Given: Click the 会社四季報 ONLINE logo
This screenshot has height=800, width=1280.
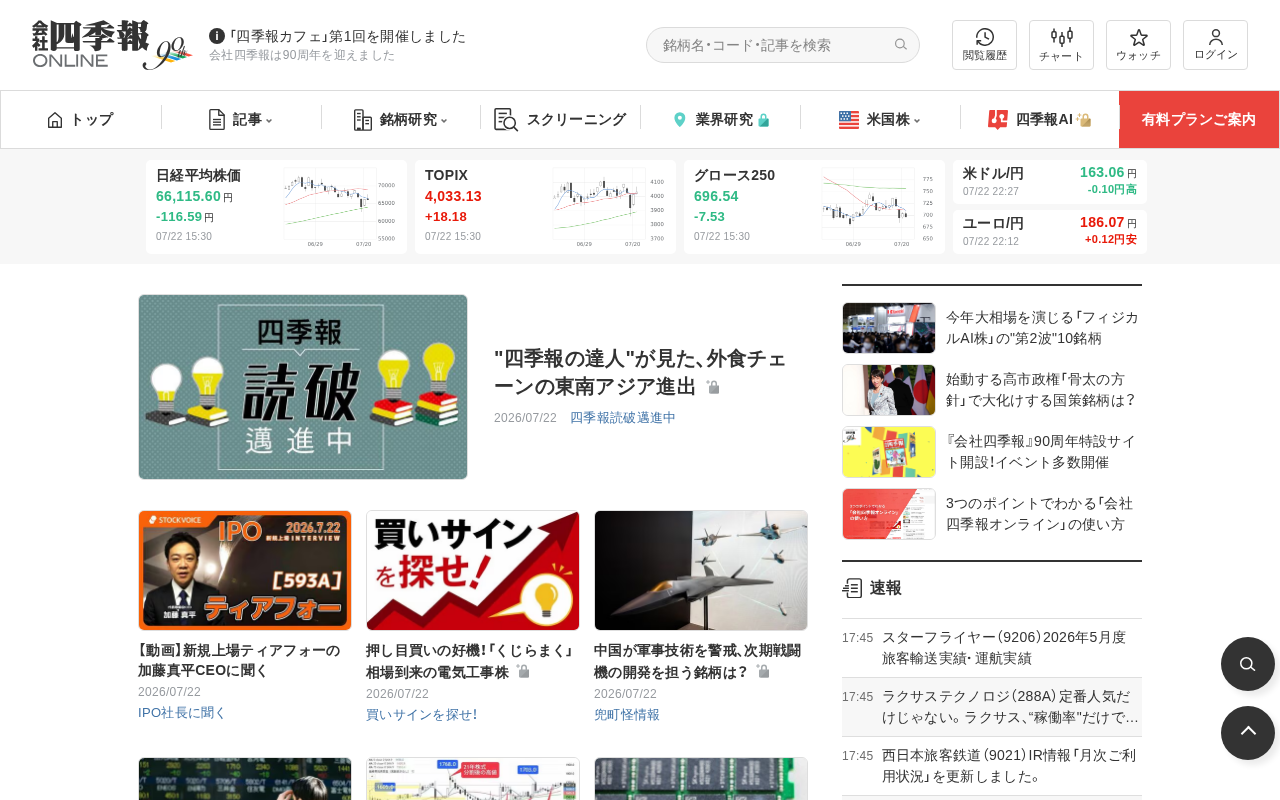Looking at the screenshot, I should [x=111, y=45].
